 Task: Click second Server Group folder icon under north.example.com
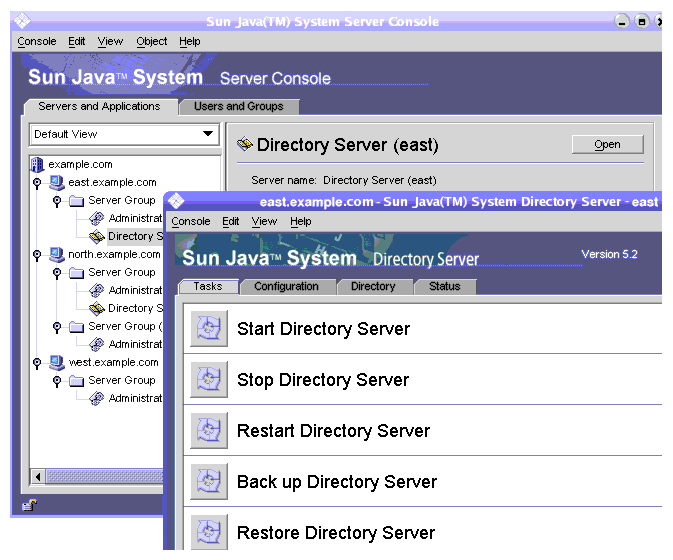pos(76,327)
